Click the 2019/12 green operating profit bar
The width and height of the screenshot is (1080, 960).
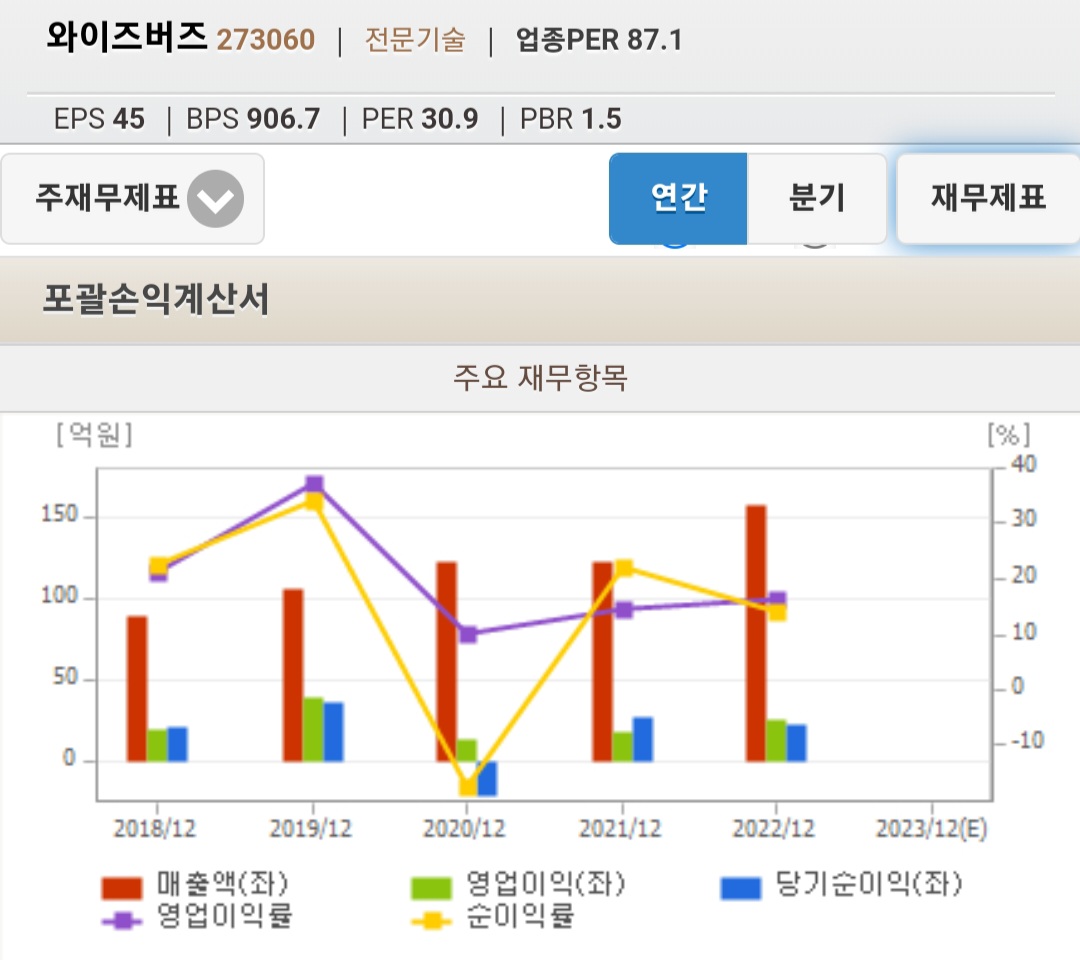pyautogui.click(x=313, y=730)
